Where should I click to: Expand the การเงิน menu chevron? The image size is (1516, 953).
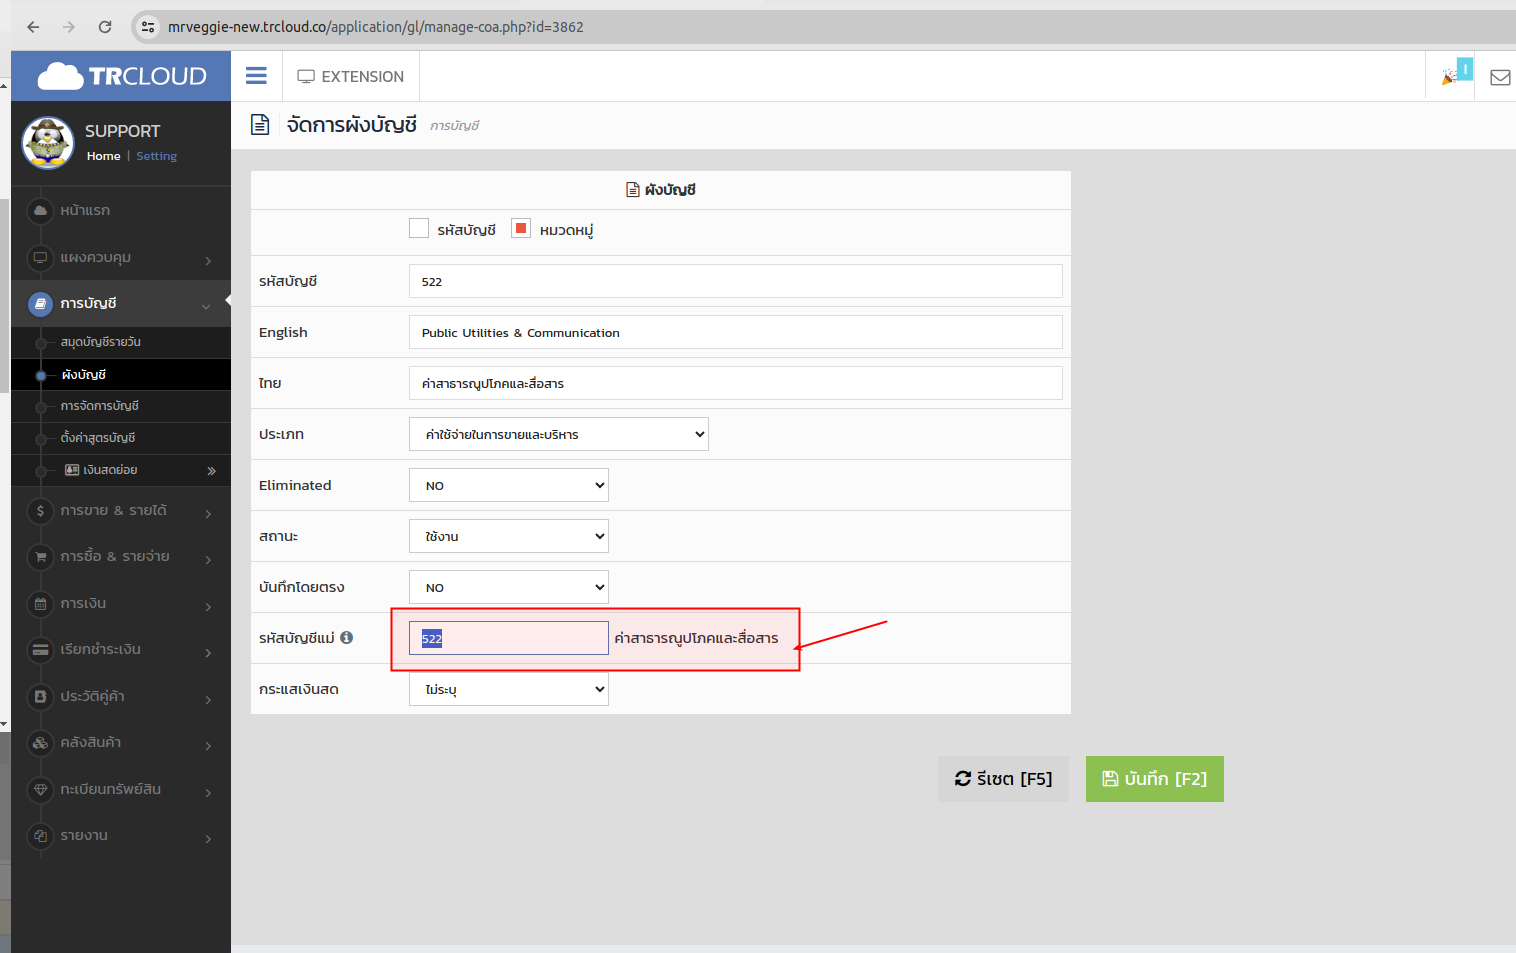click(x=208, y=606)
